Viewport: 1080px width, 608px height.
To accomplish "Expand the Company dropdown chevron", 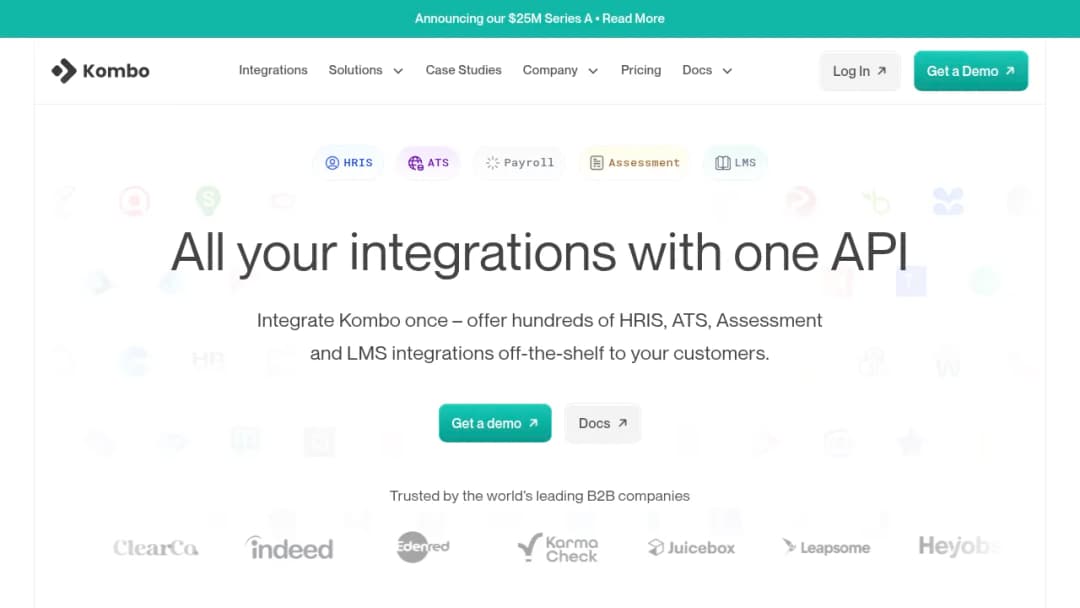I will coord(593,71).
